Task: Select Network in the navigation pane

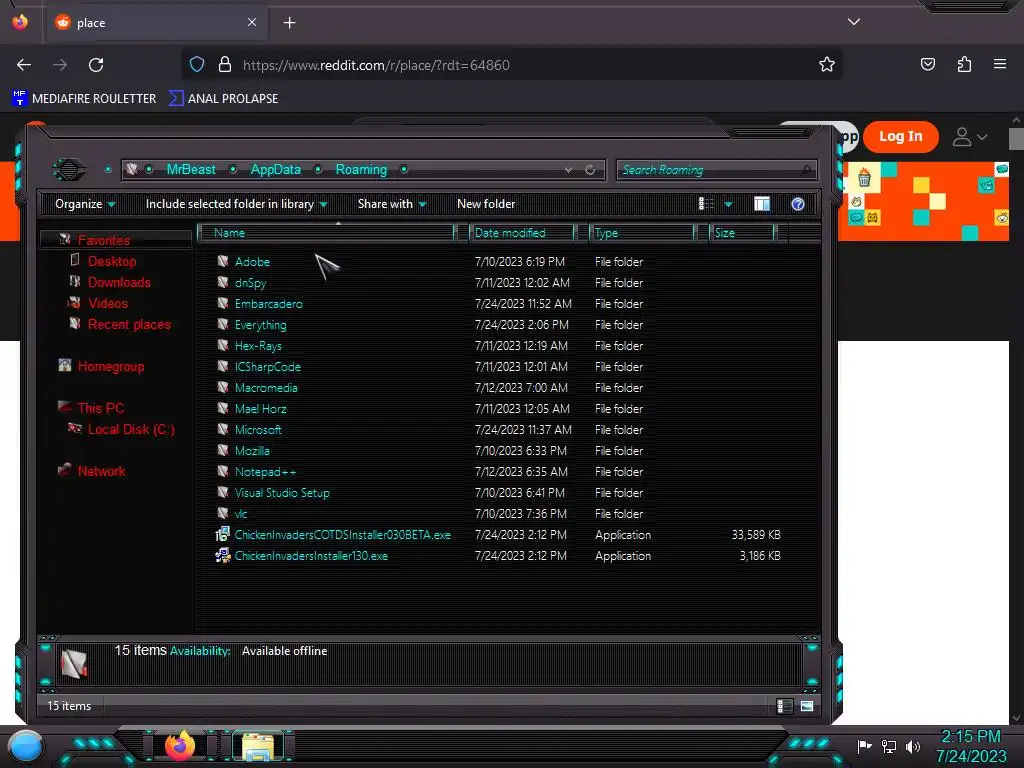Action: (101, 471)
